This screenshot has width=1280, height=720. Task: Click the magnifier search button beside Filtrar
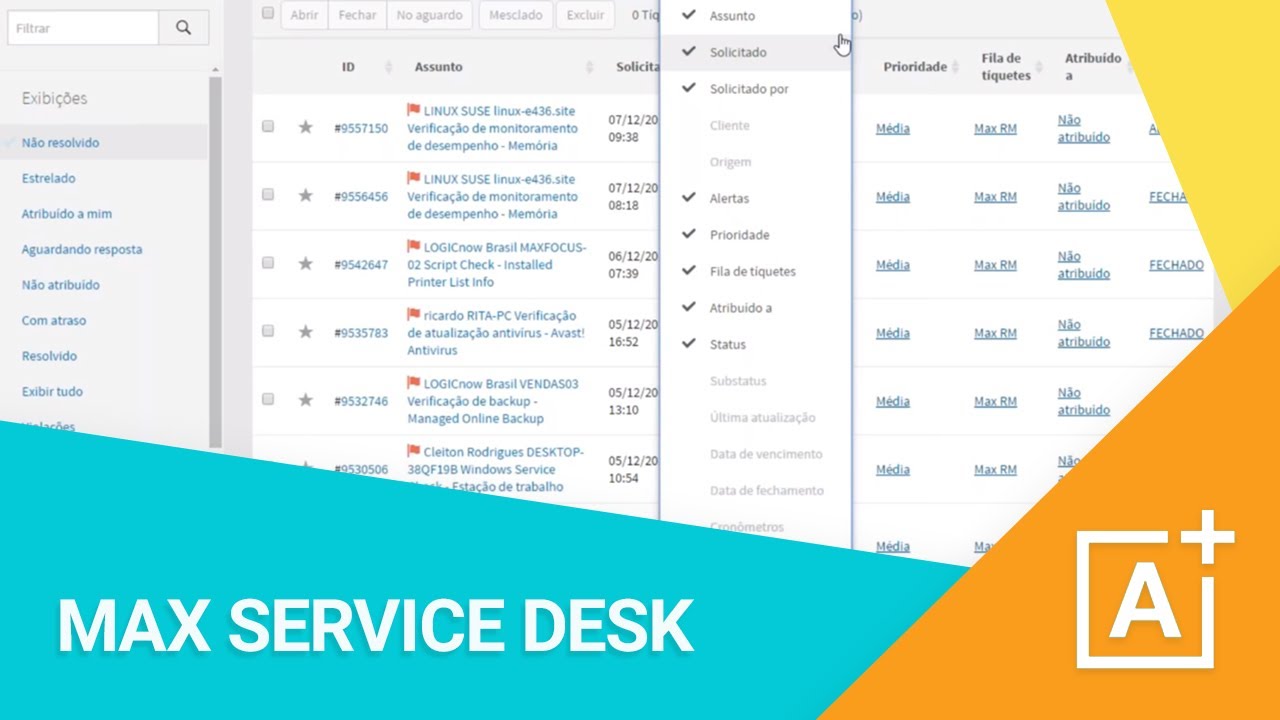(183, 28)
